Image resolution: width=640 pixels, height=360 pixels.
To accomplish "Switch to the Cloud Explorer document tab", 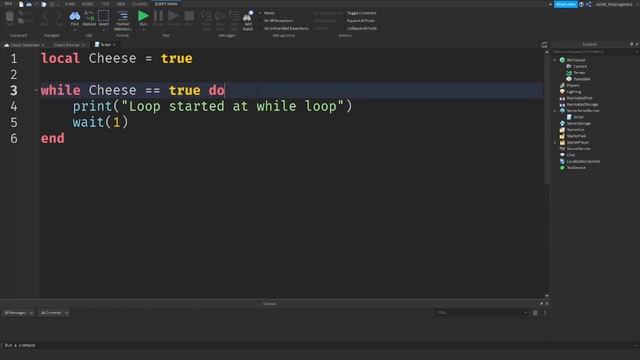I will (23, 45).
